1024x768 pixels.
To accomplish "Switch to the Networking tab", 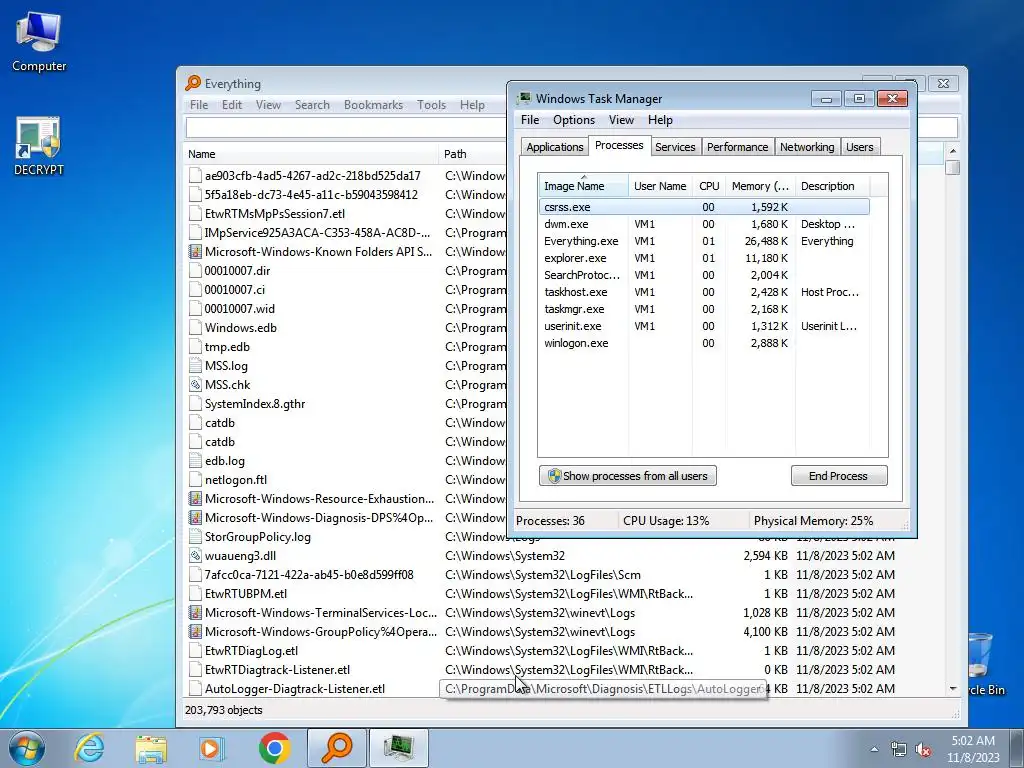I will 807,147.
